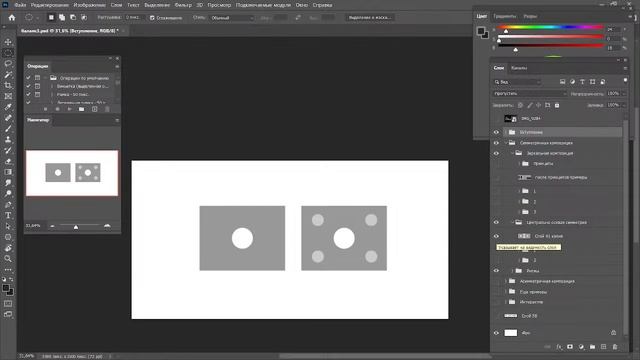The image size is (640, 360).
Task: Filter layers by pixel layers icon
Action: [562, 82]
